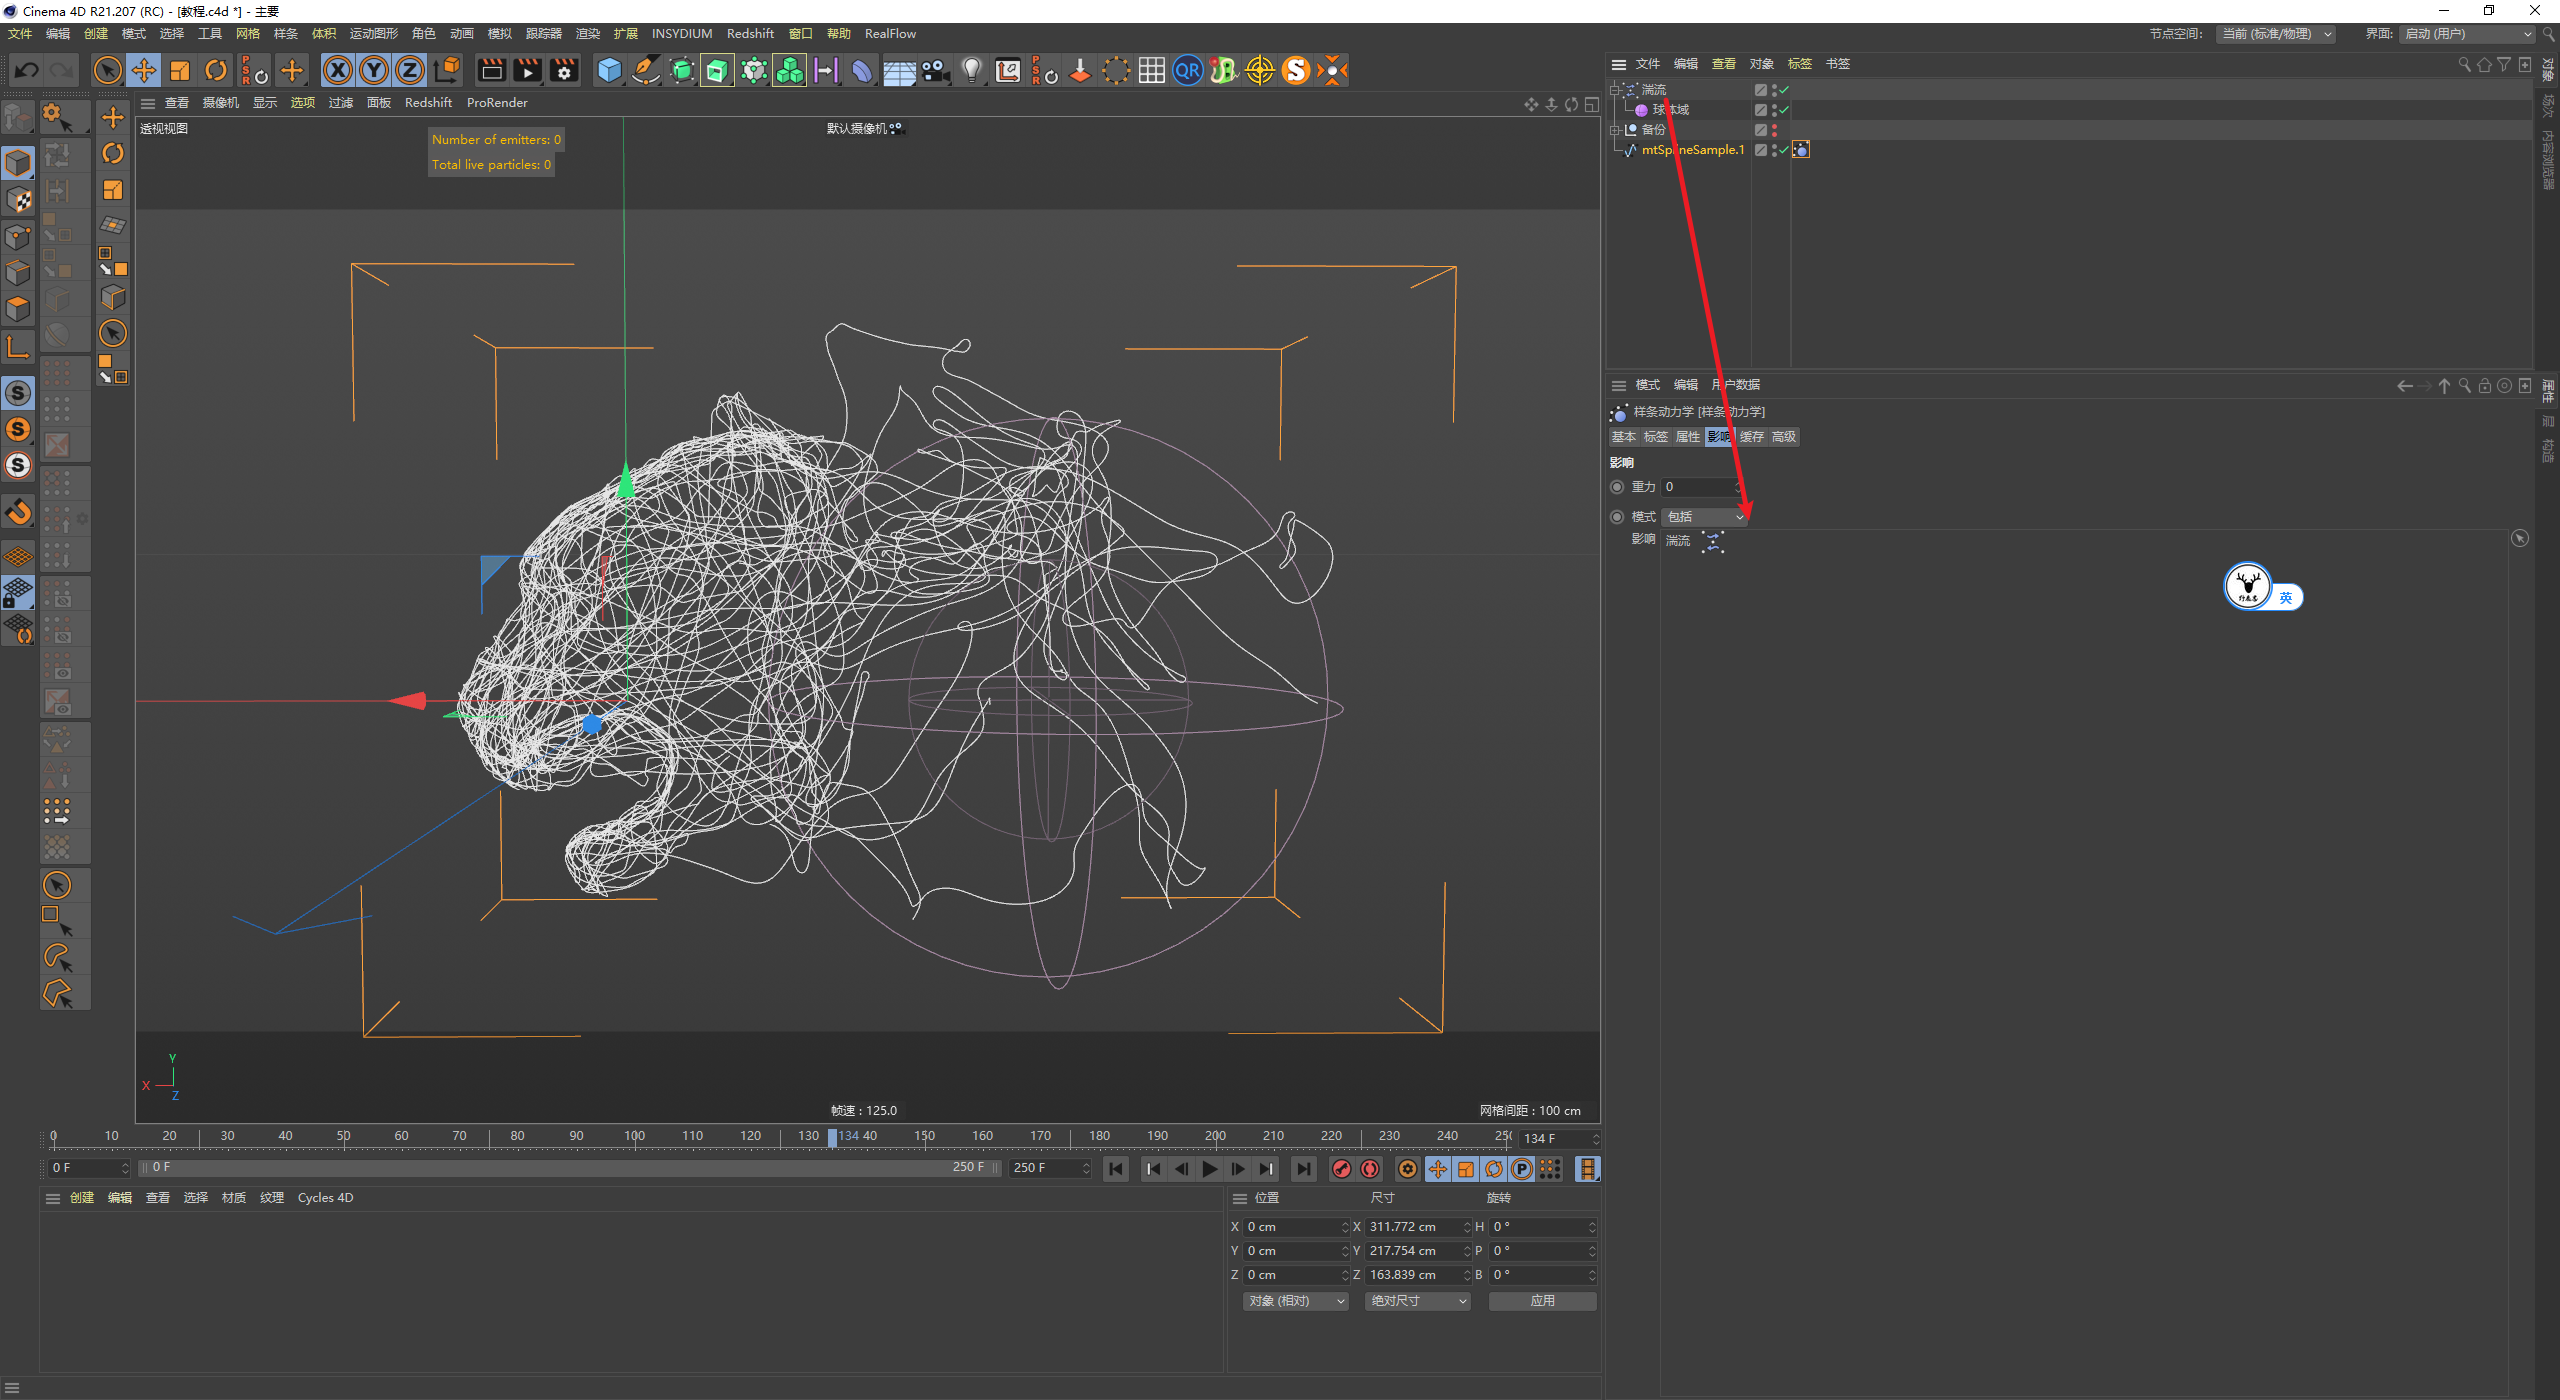Screen dimensions: 2560x1400
Task: Toggle the 重力 animation keyframe dot
Action: coord(1617,487)
